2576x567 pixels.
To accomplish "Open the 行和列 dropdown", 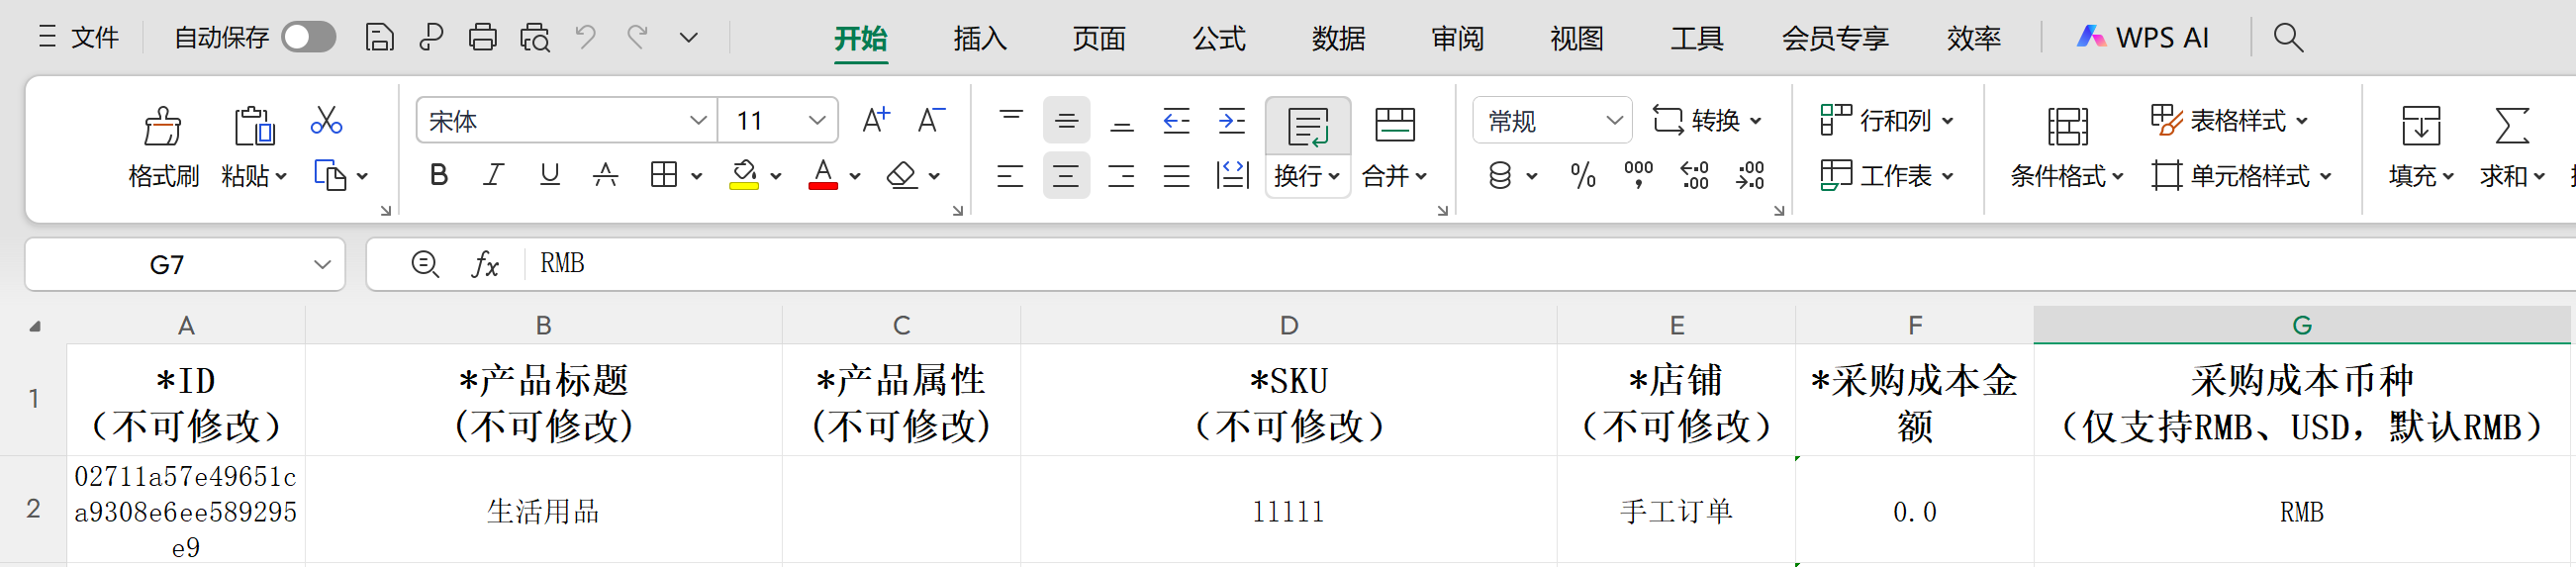I will click(1886, 121).
